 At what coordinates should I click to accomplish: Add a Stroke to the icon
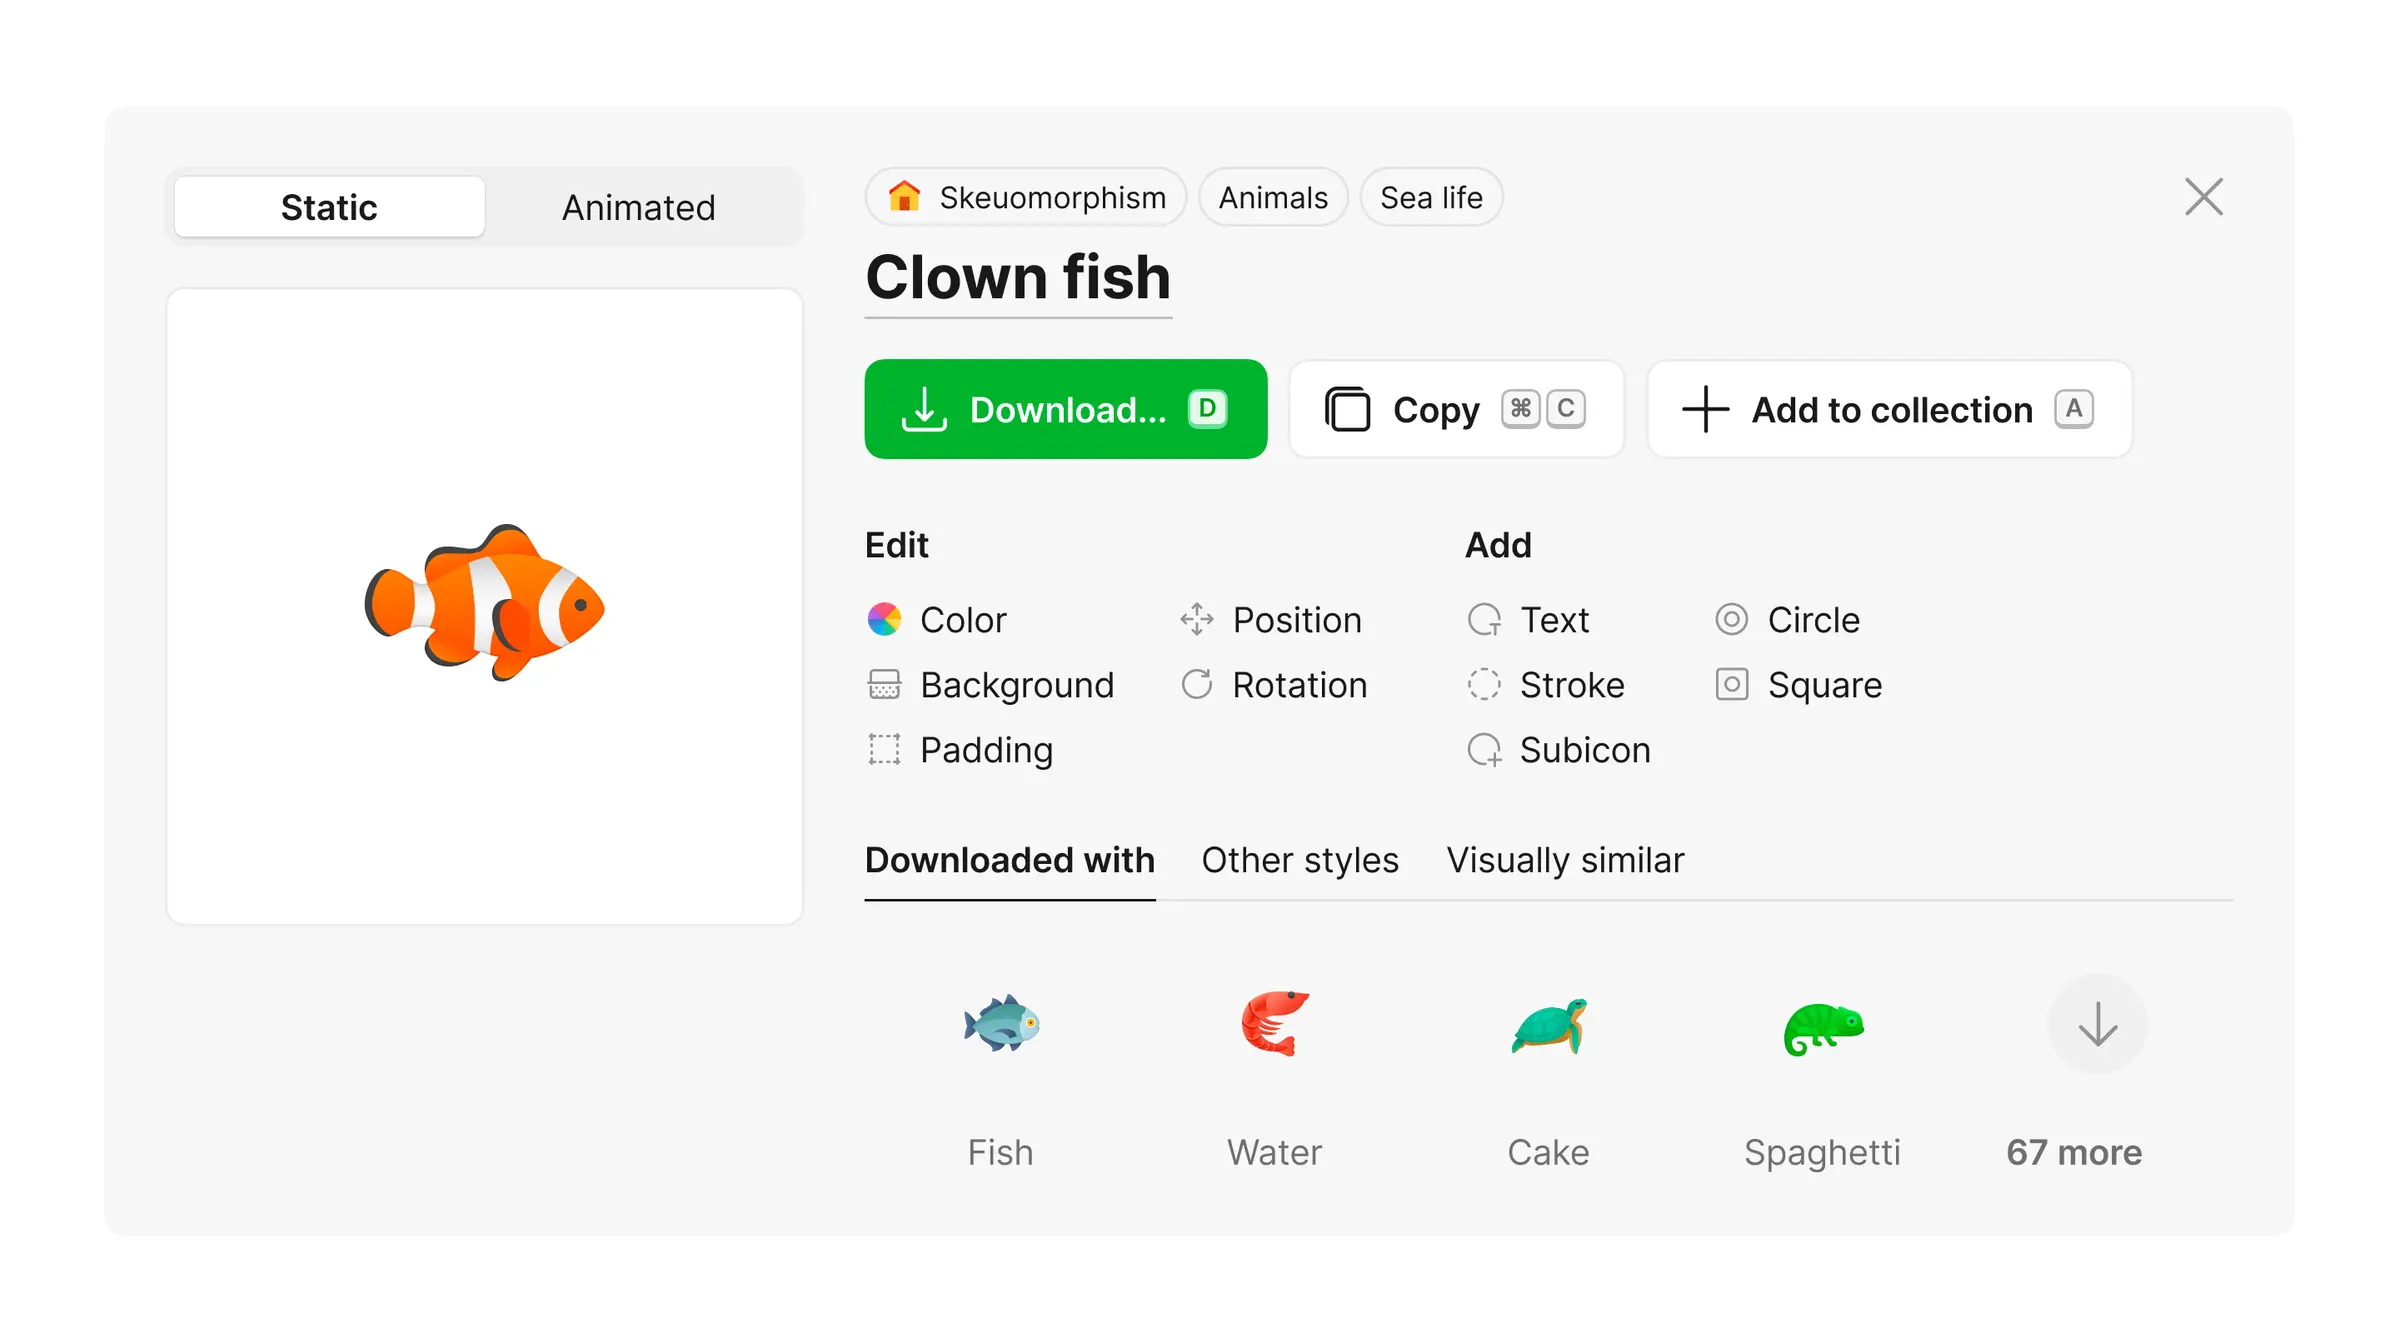[x=1570, y=685]
